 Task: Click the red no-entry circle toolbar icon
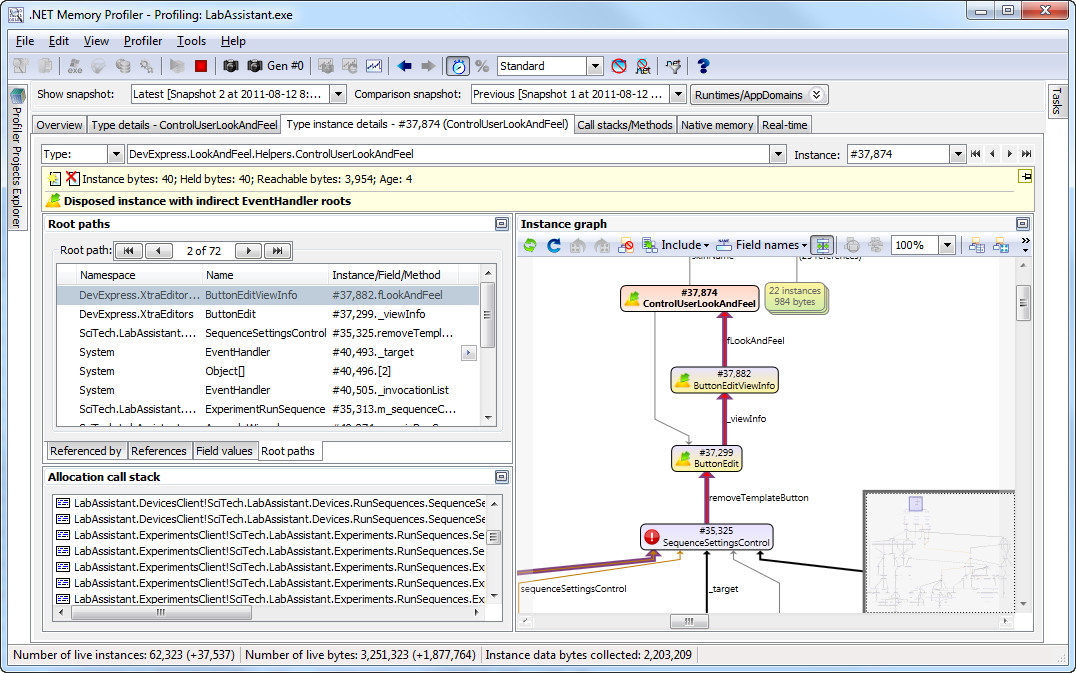pos(619,66)
